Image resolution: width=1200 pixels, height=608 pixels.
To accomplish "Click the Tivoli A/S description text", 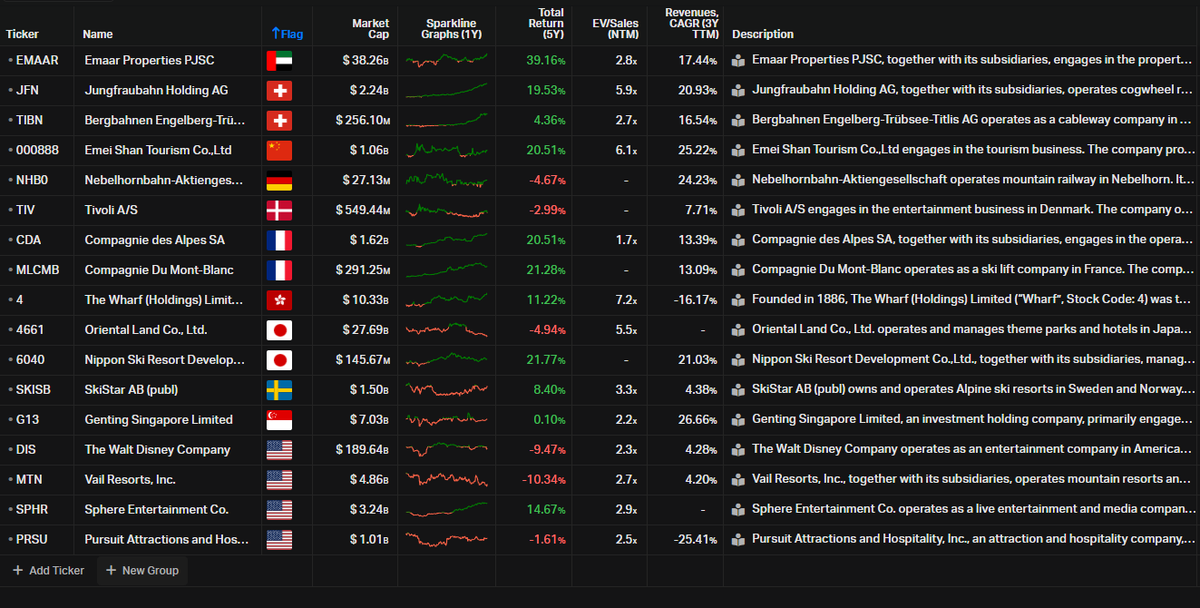I will coord(973,210).
